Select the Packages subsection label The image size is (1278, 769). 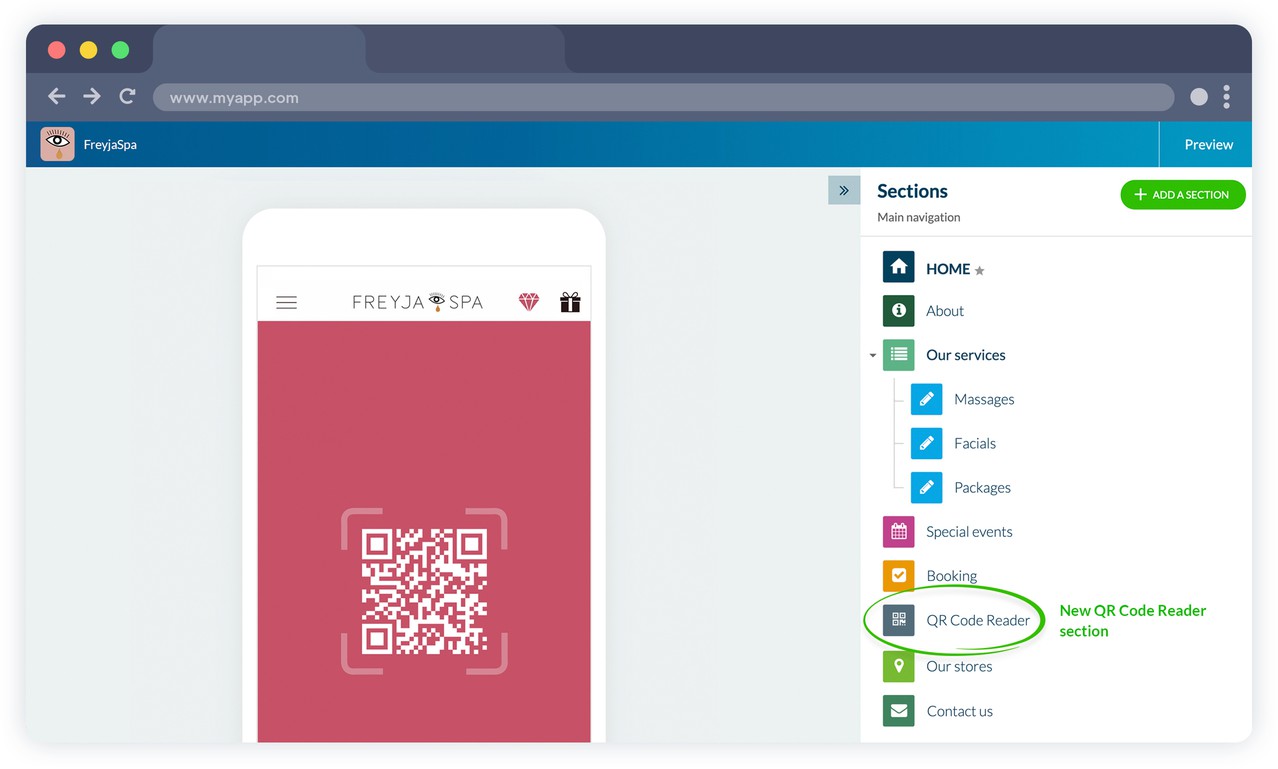(x=982, y=488)
